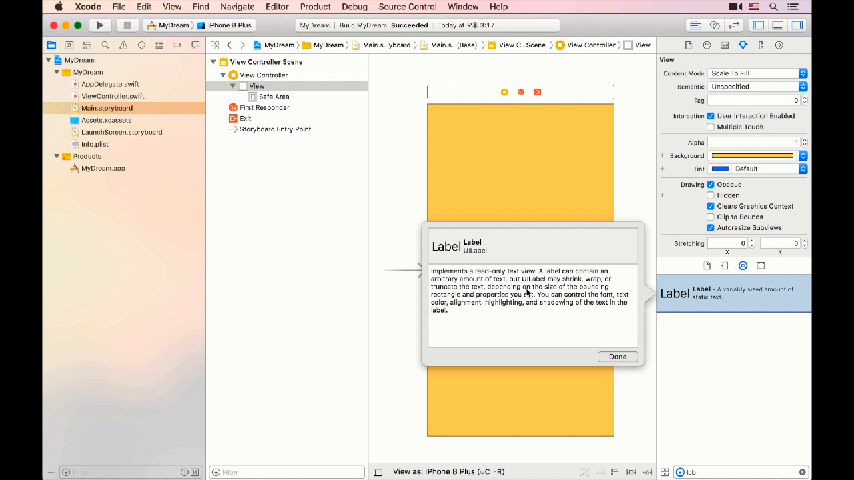
Task: Open the Debug navigator
Action: pos(159,45)
